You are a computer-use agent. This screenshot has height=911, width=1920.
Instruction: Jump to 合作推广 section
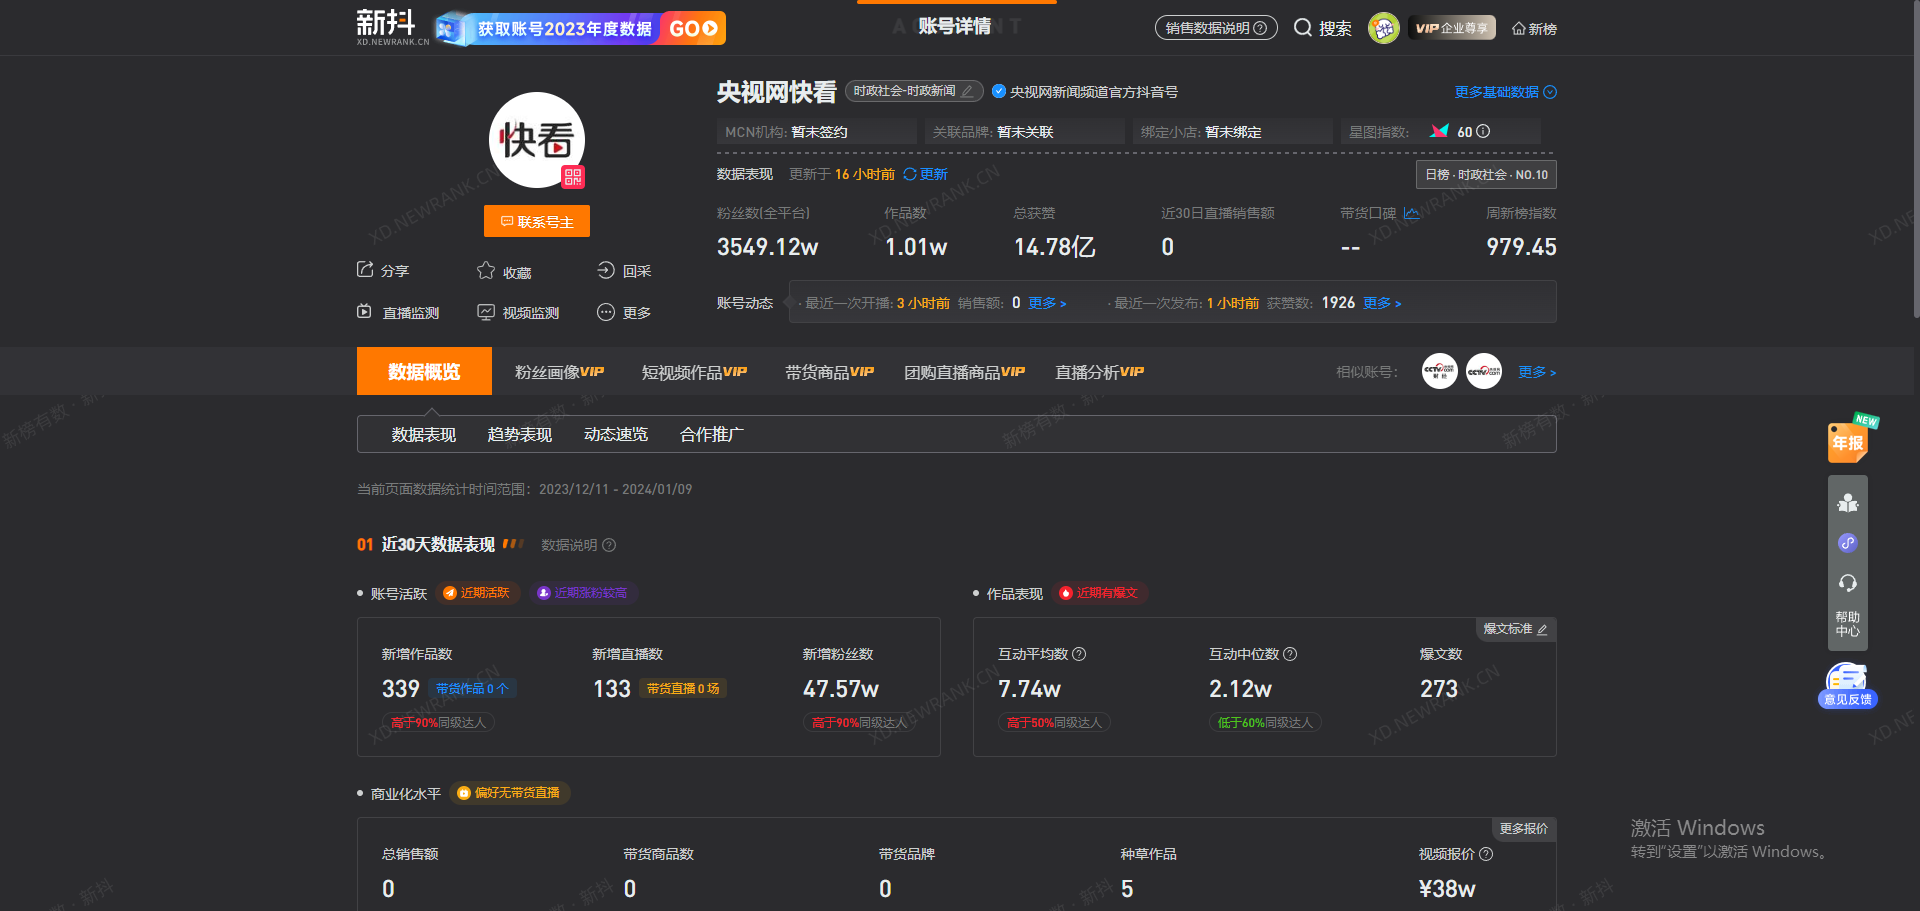[712, 434]
